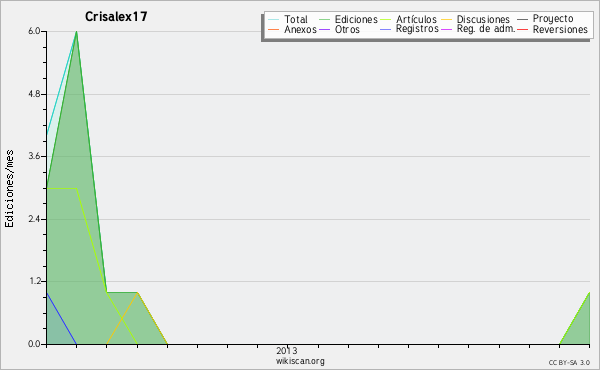Image resolution: width=600 pixels, height=370 pixels.
Task: Select the Reversiones legend label
Action: pyautogui.click(x=560, y=29)
